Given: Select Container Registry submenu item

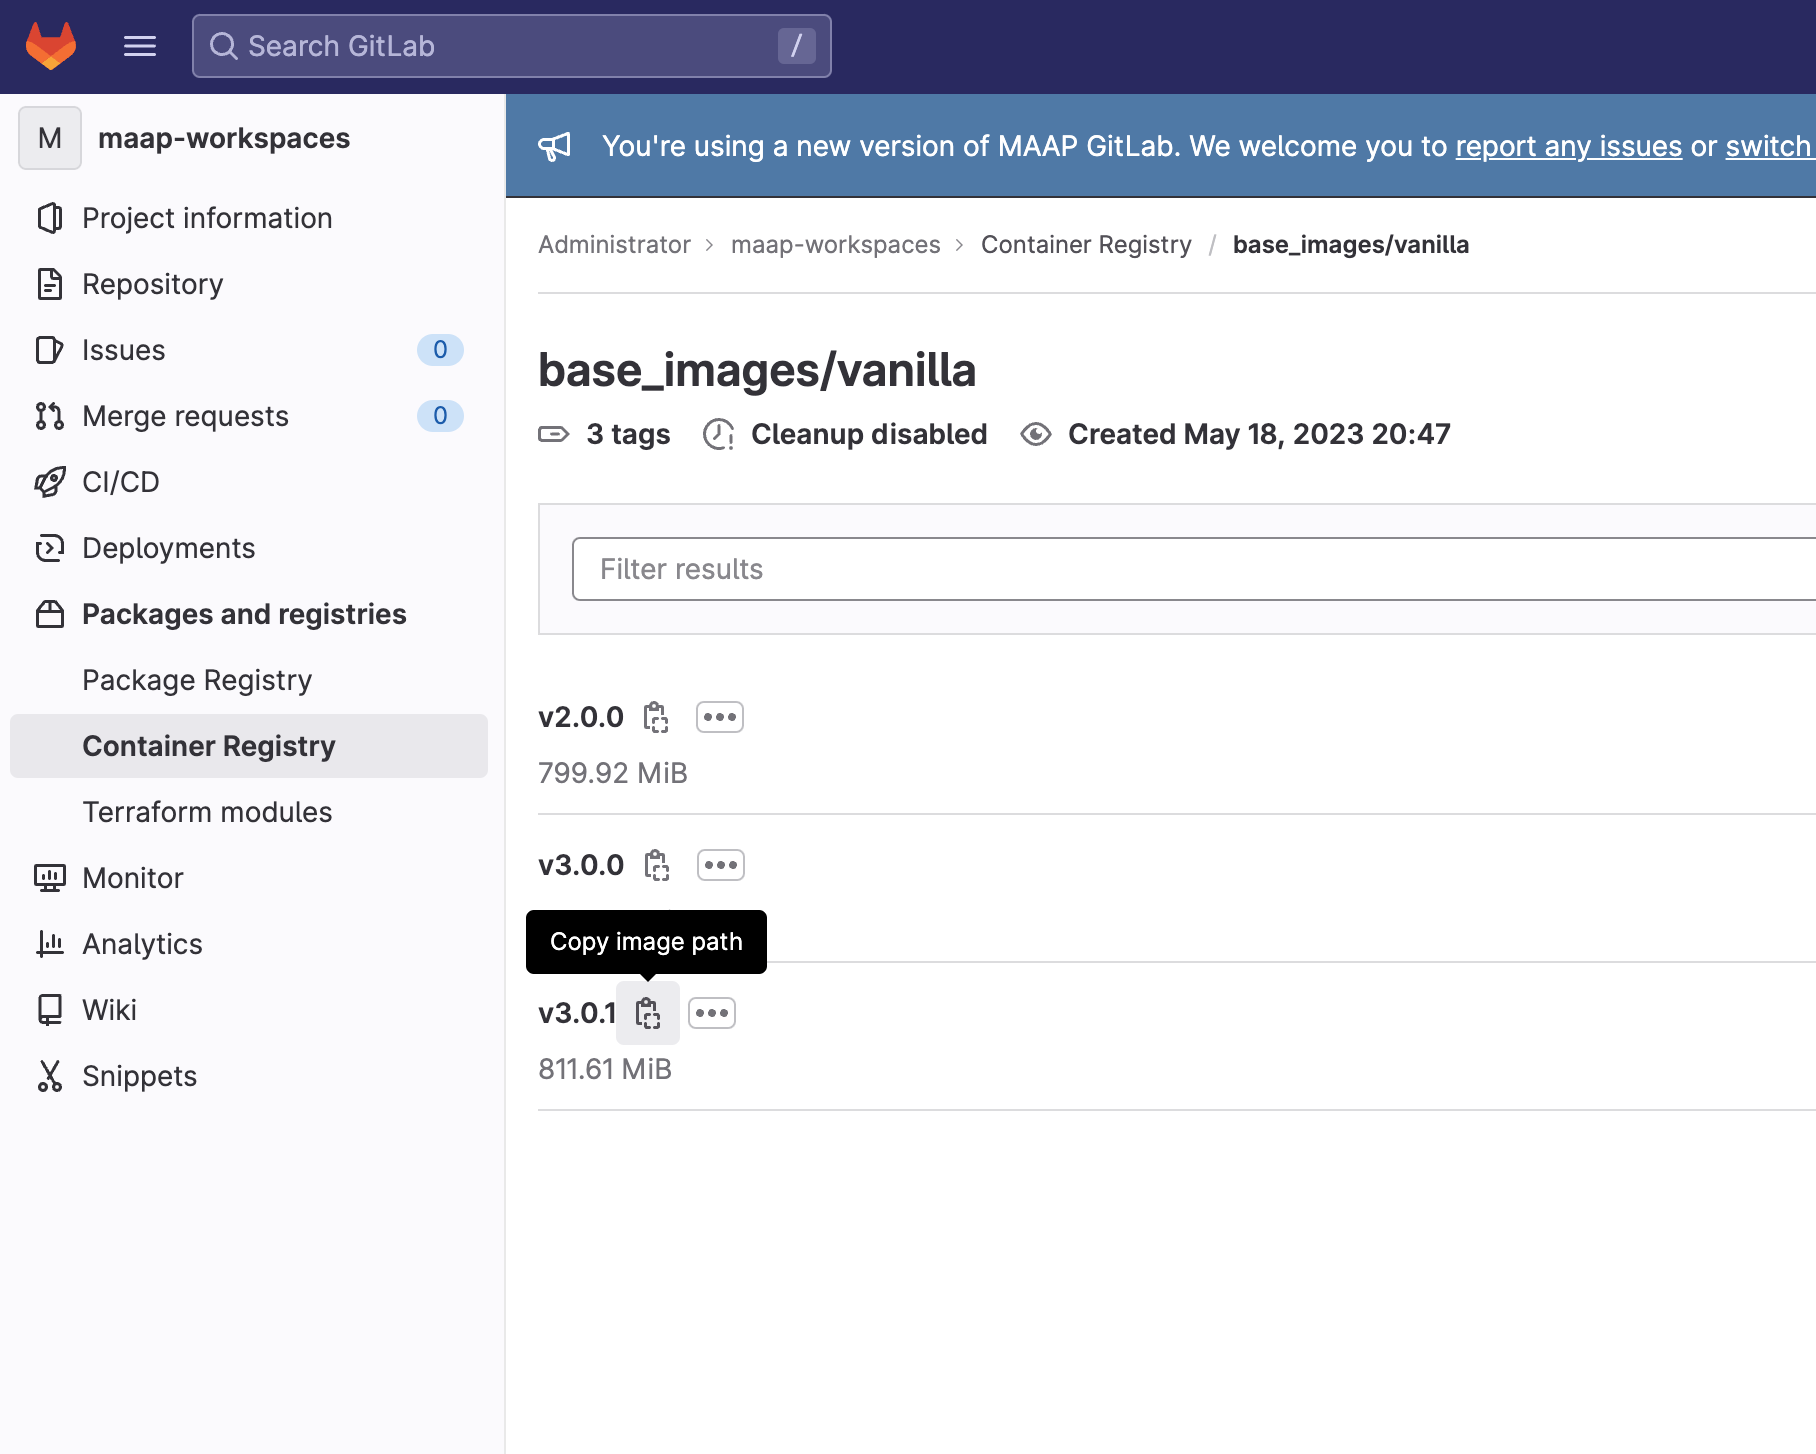Looking at the screenshot, I should (248, 746).
